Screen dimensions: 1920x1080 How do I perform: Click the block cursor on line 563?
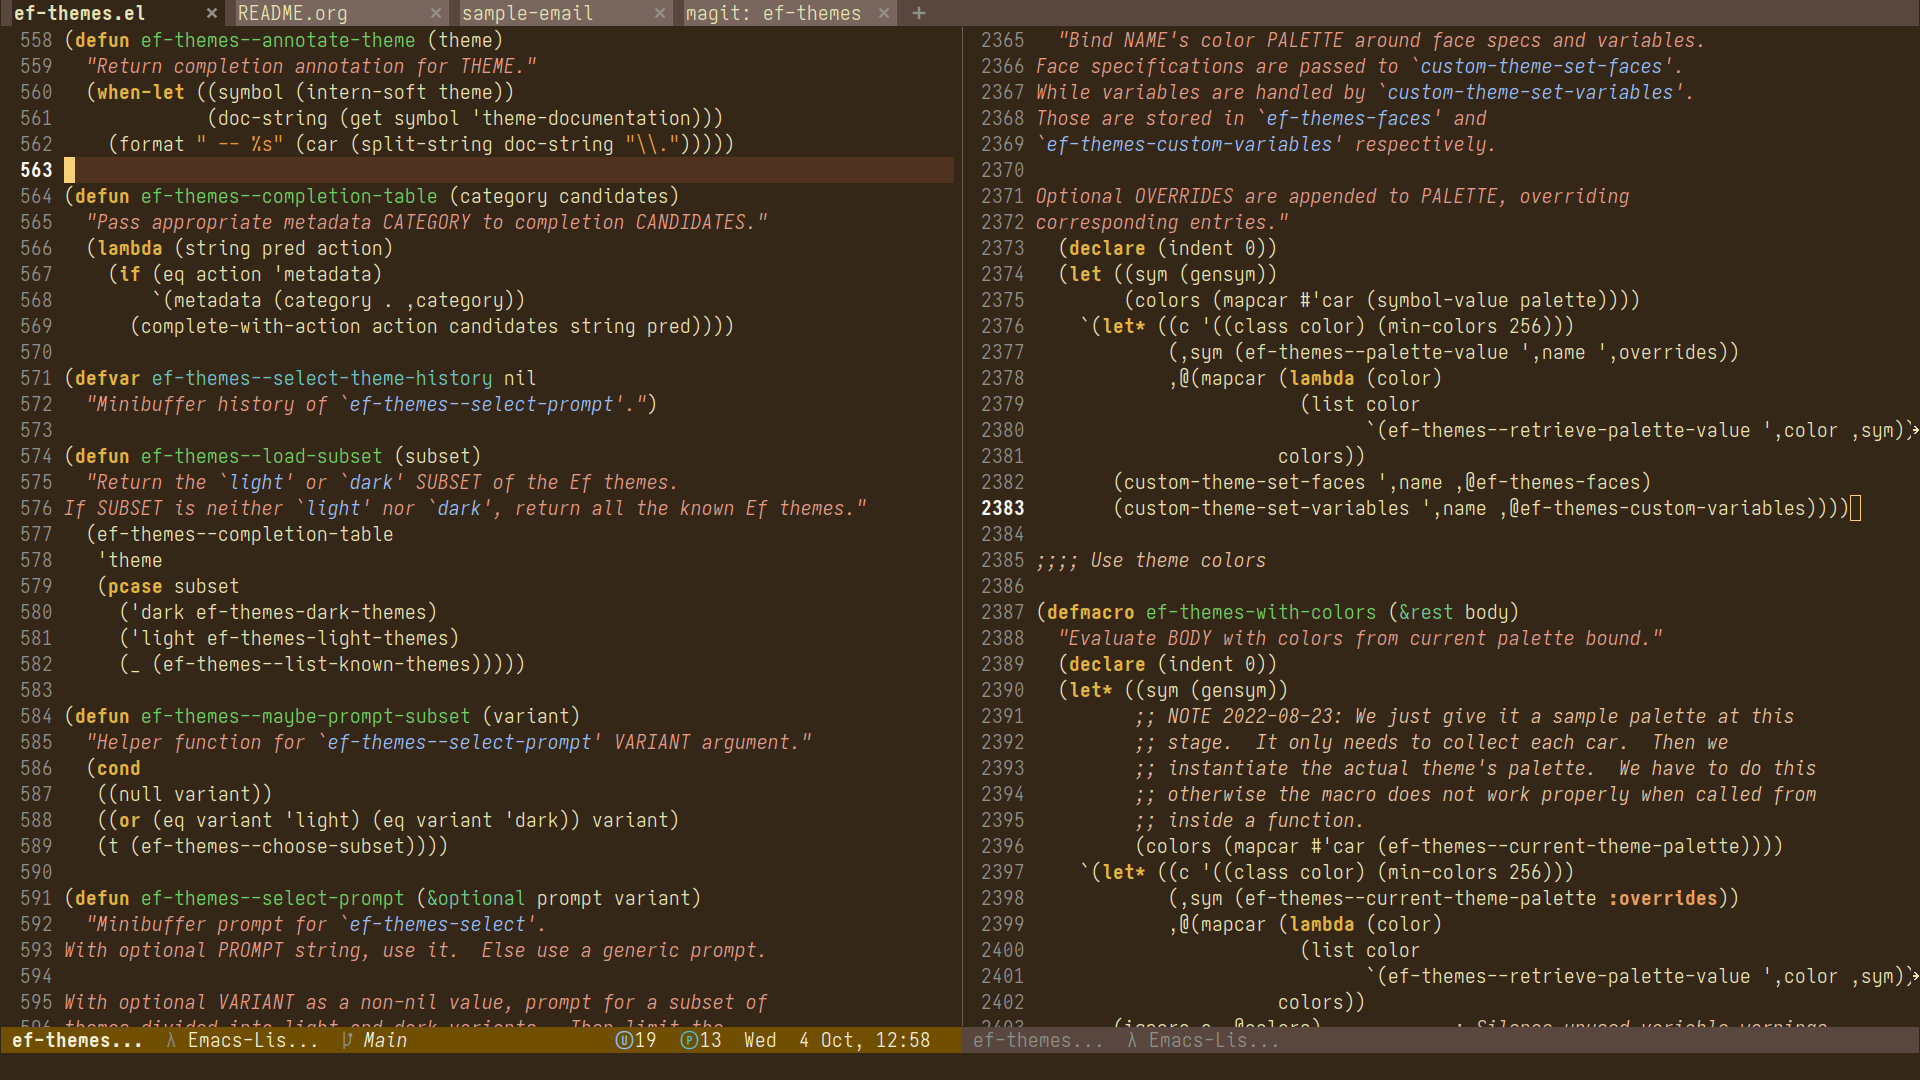click(69, 170)
